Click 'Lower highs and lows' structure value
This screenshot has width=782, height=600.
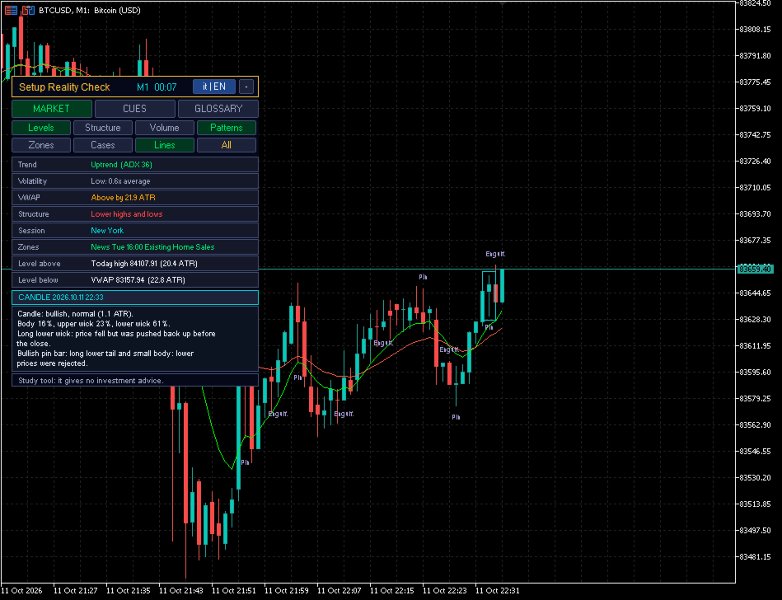click(x=126, y=214)
